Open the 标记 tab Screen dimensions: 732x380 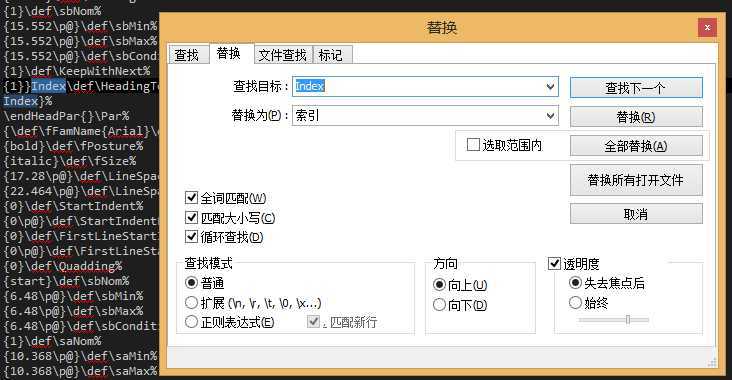click(331, 55)
